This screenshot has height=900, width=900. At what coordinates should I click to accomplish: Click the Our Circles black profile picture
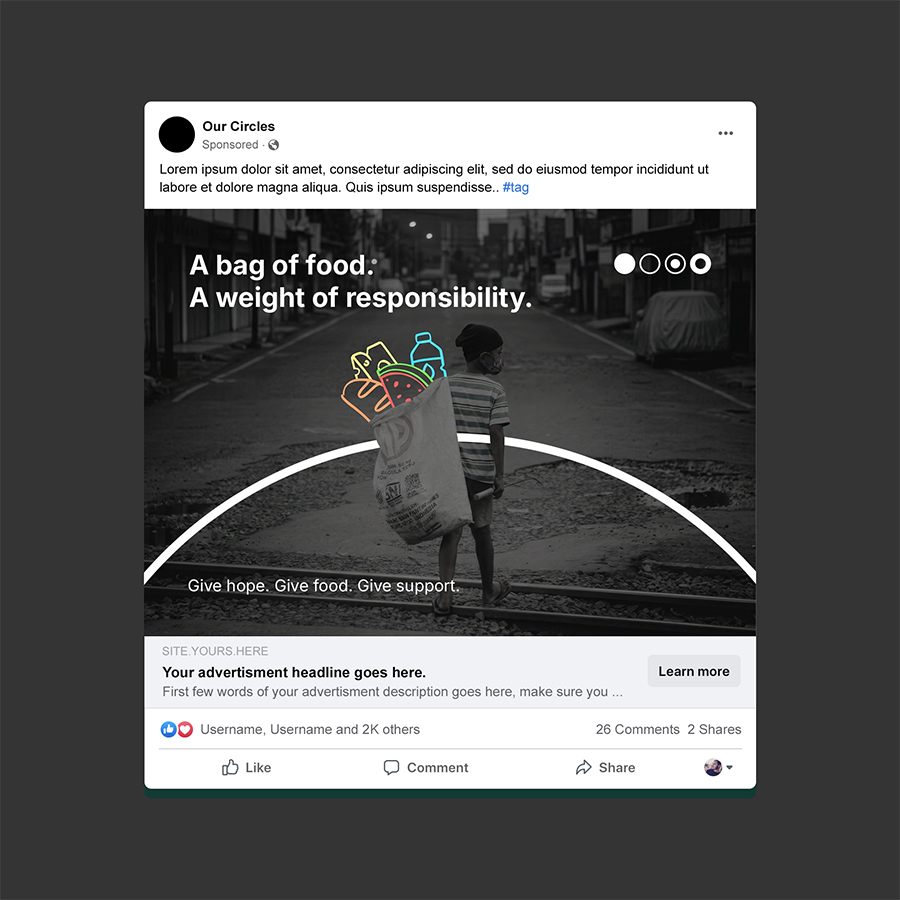pyautogui.click(x=177, y=134)
